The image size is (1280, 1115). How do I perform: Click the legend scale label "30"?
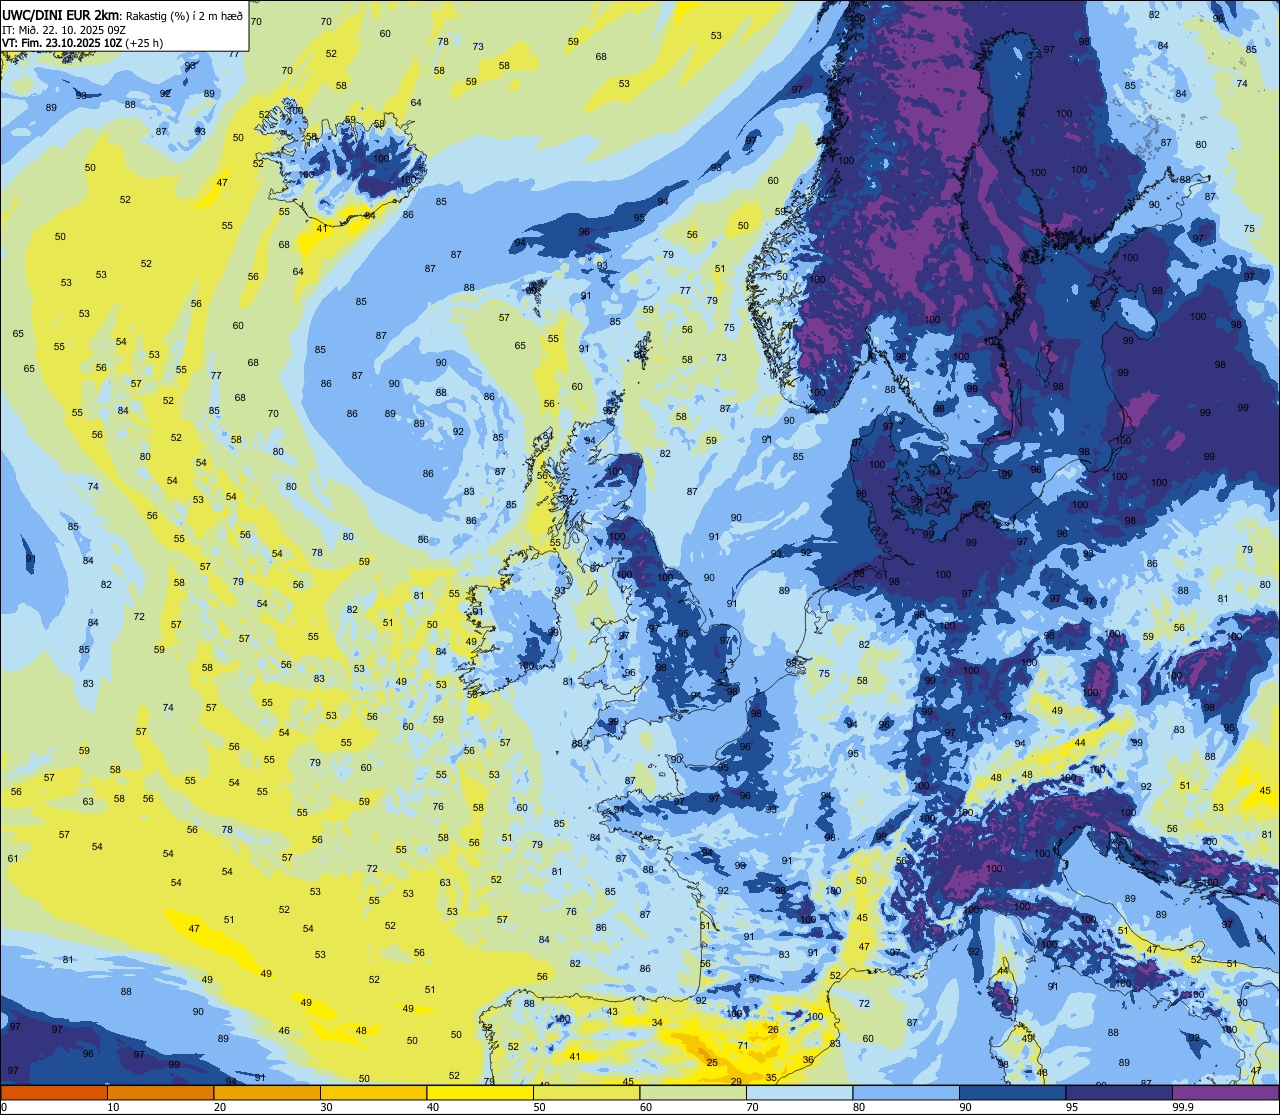326,1107
